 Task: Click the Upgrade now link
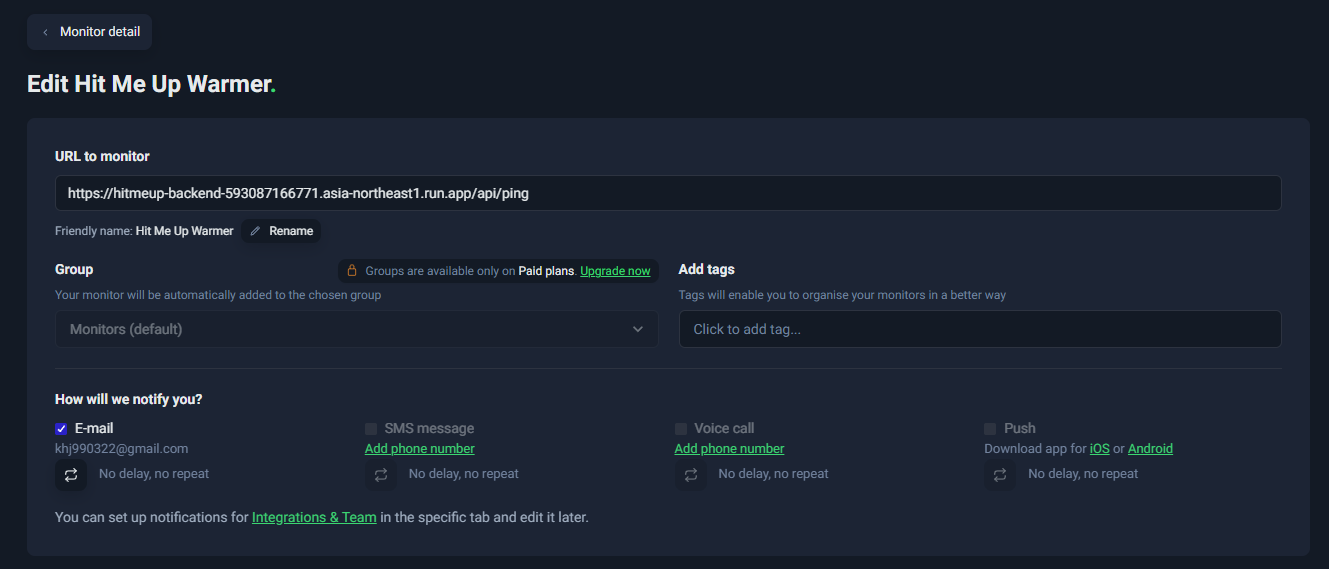tap(615, 271)
